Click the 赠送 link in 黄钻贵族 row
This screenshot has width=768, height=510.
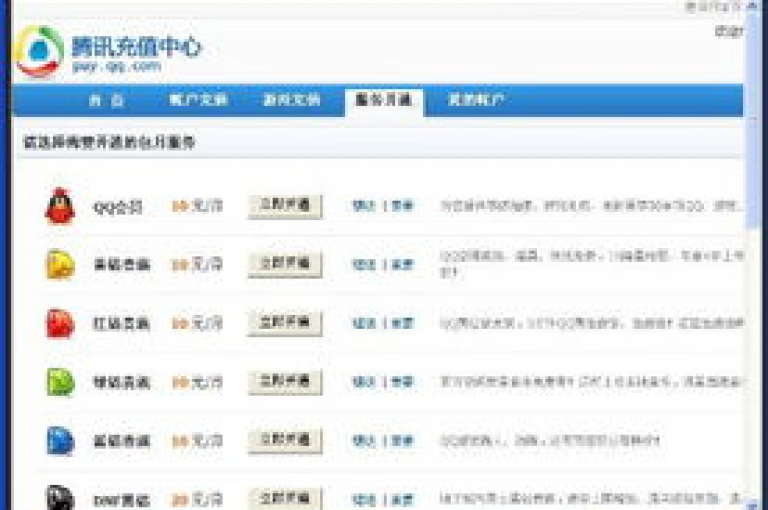pyautogui.click(x=364, y=265)
